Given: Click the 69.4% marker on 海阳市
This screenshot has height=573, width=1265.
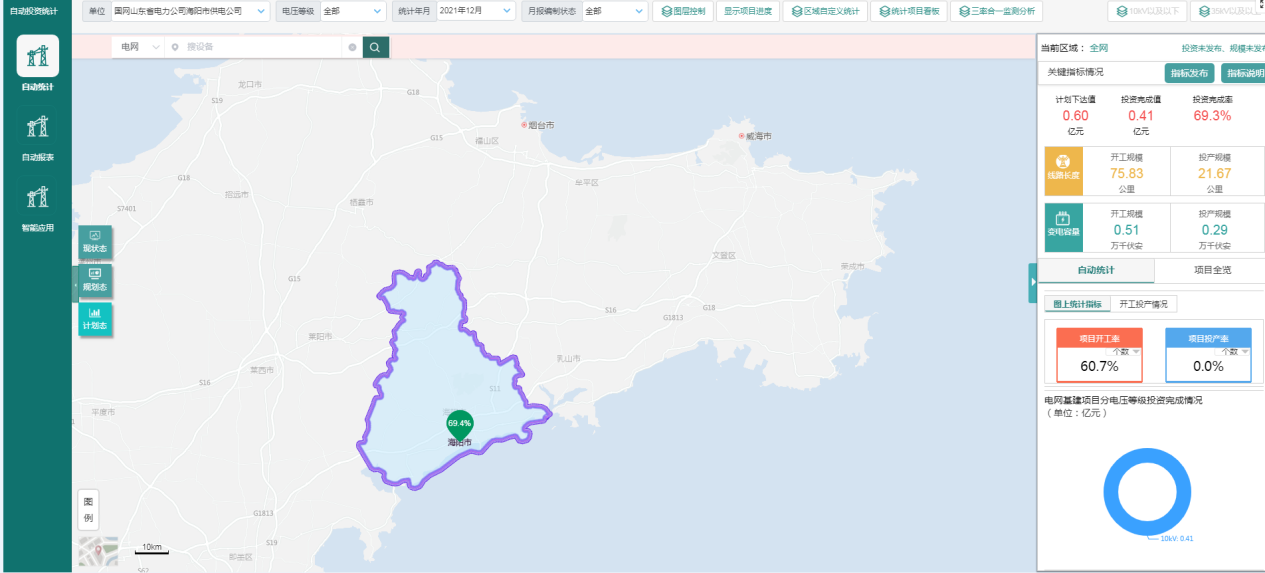Looking at the screenshot, I should tap(460, 424).
